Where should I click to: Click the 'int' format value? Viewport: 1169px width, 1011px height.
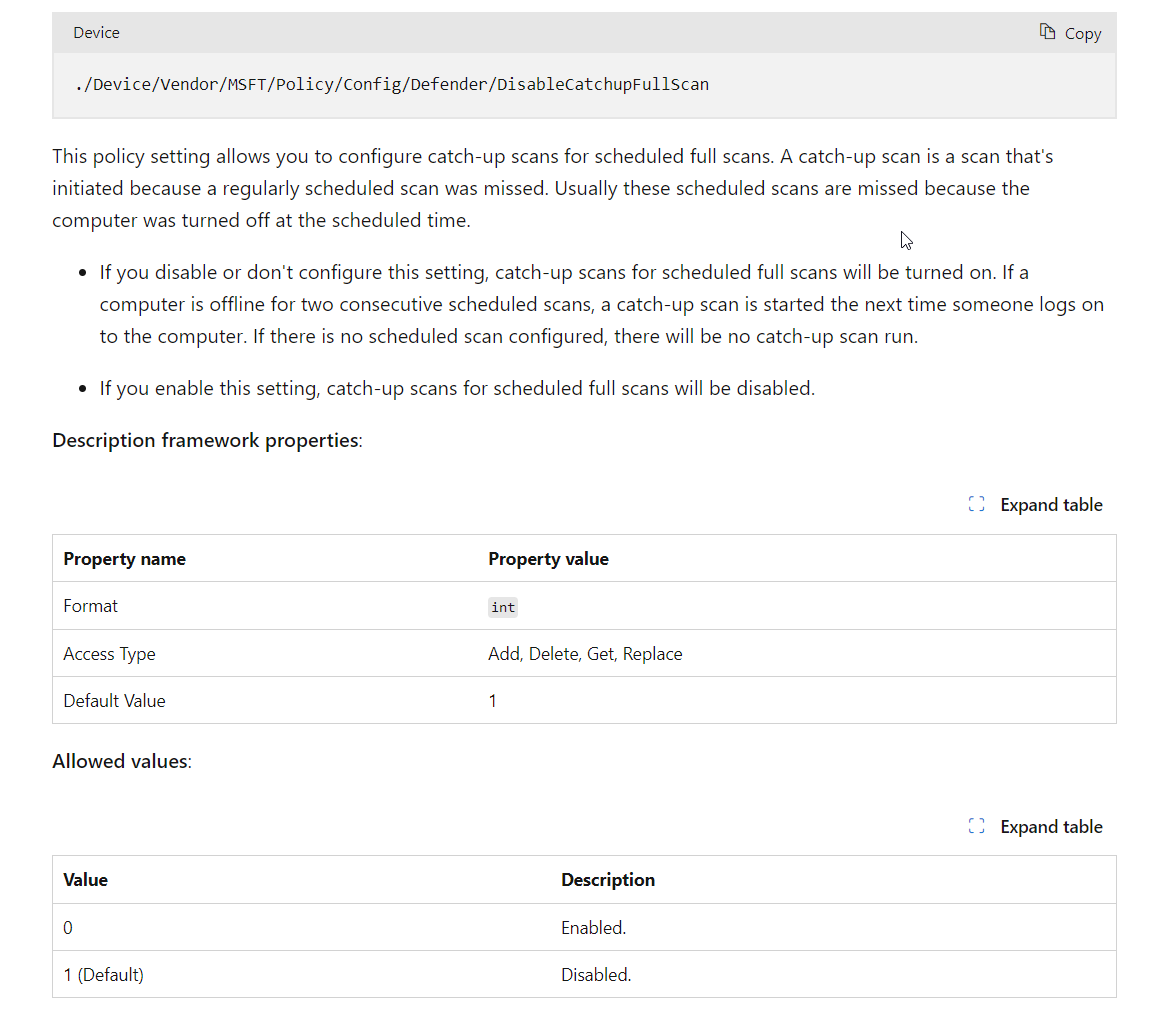(503, 607)
